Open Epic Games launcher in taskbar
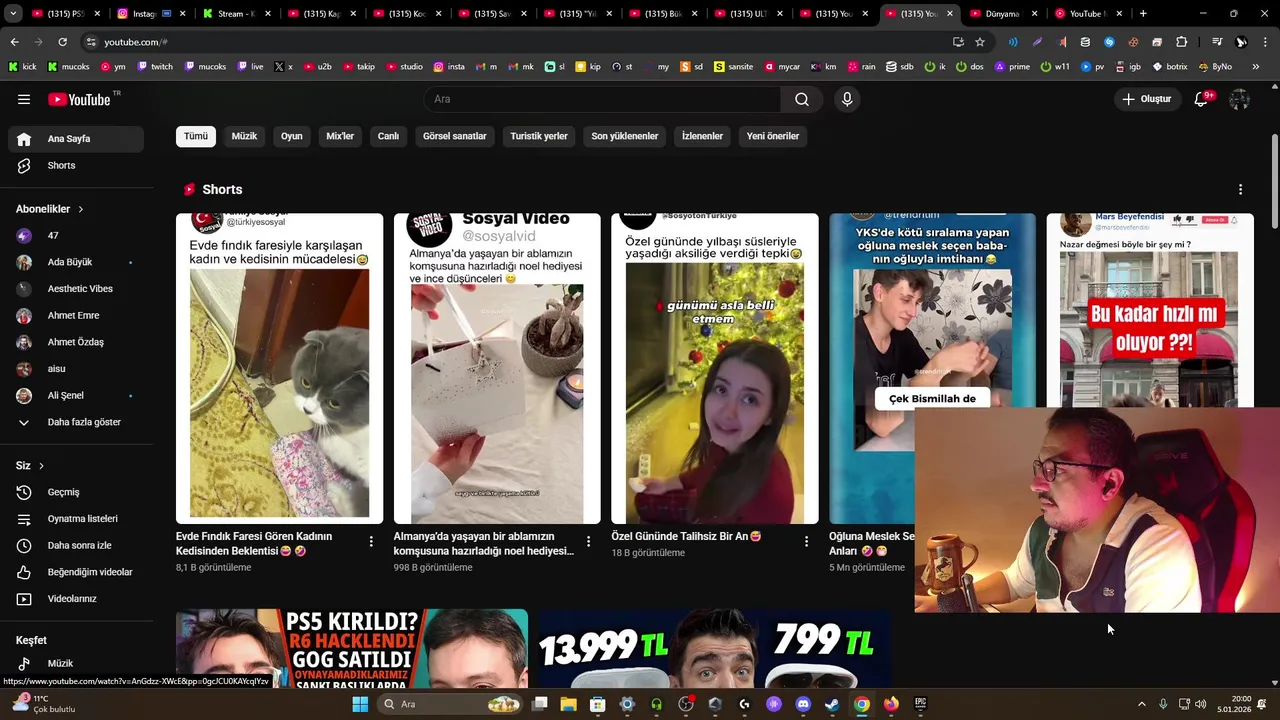The image size is (1280, 720). click(920, 704)
